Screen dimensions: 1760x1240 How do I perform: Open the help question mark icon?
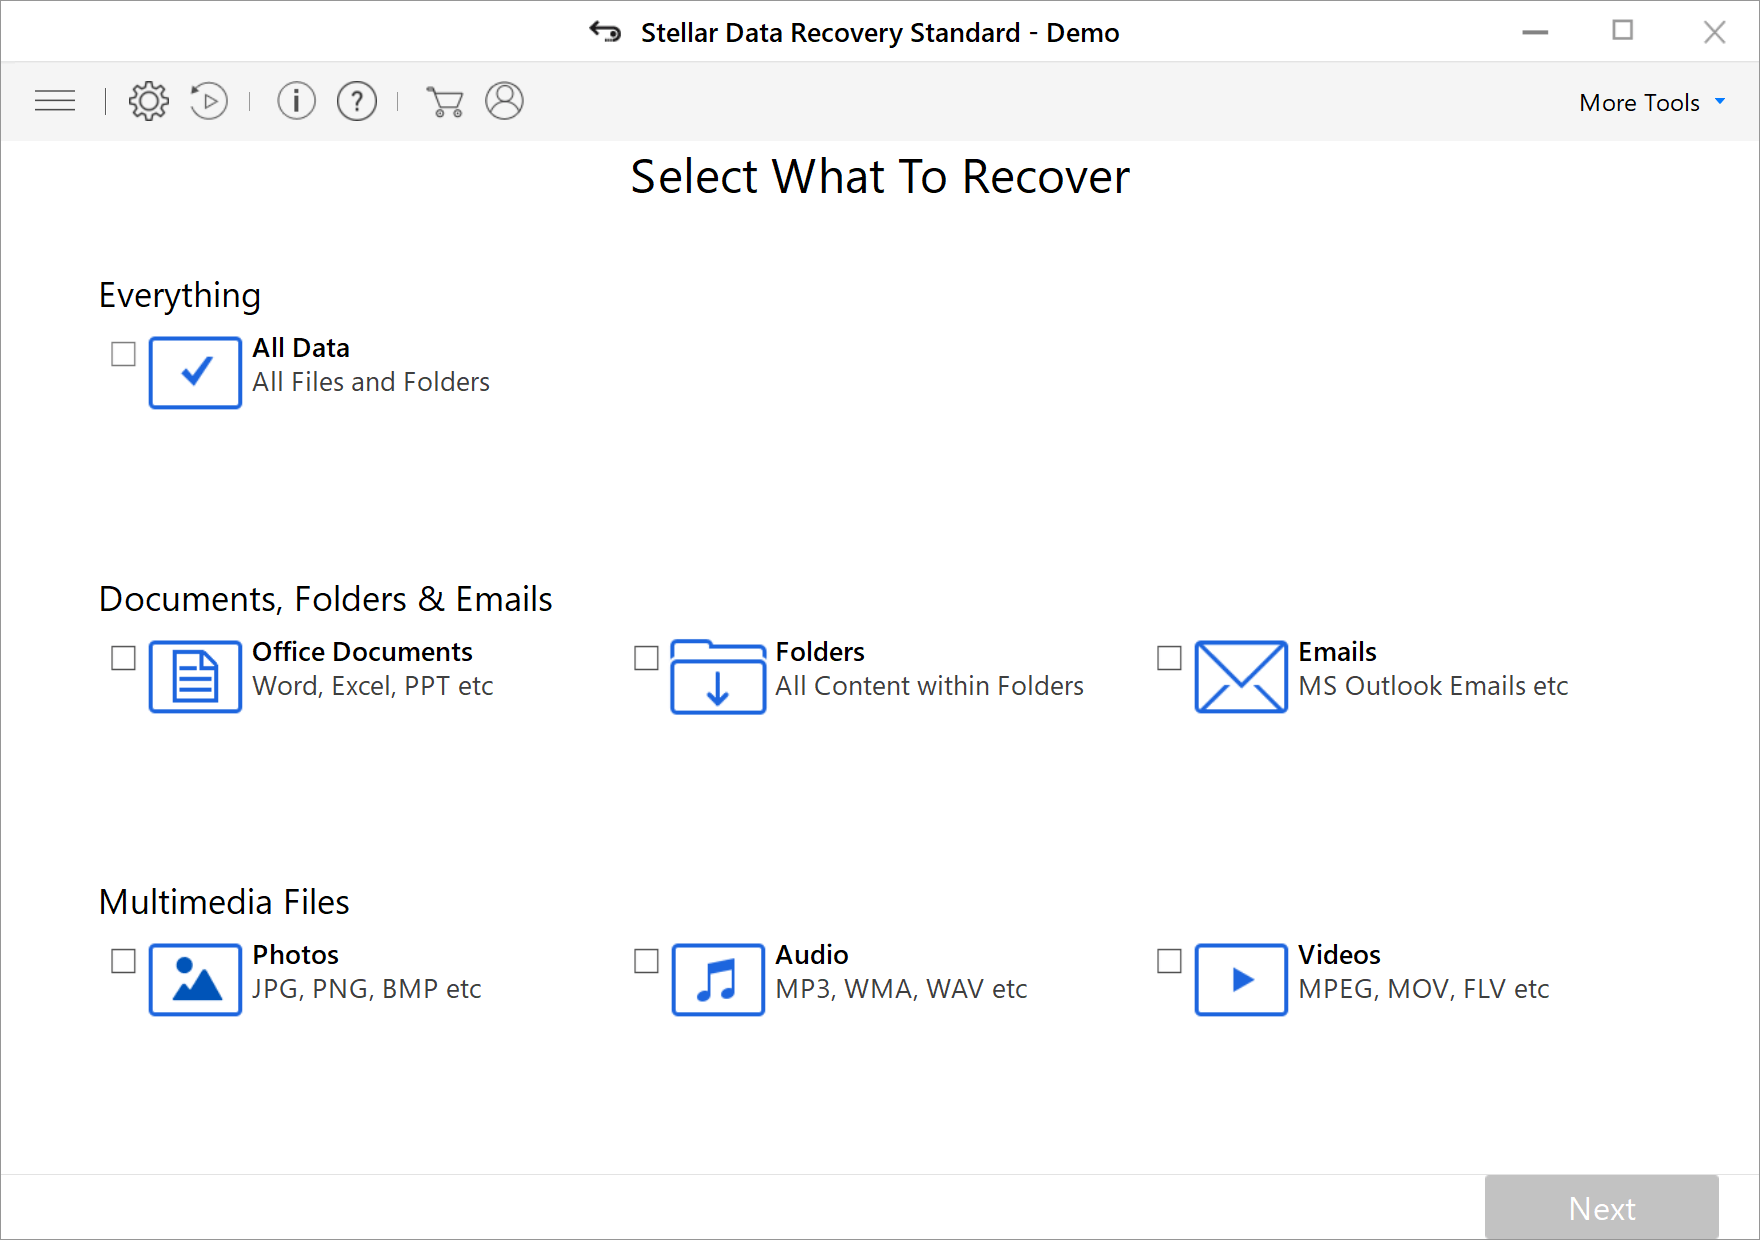(x=357, y=101)
